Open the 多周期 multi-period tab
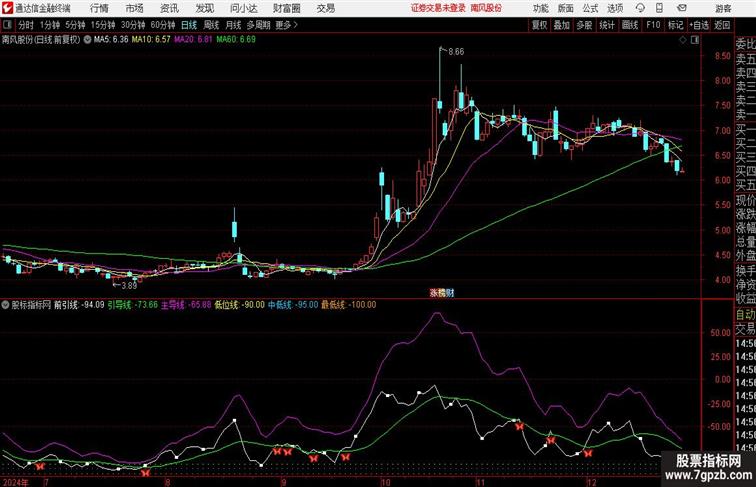Image resolution: width=756 pixels, height=487 pixels. tap(258, 25)
